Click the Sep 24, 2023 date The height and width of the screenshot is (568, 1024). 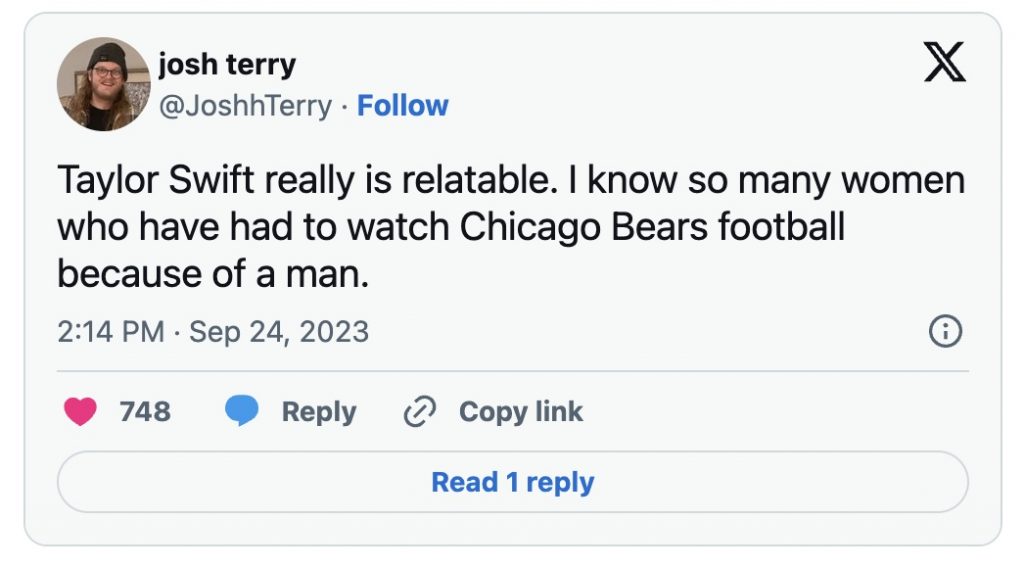[x=279, y=332]
